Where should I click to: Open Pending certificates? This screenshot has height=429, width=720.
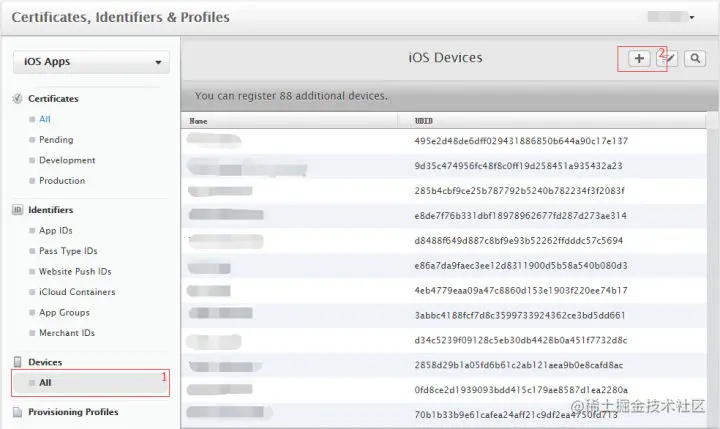[x=56, y=140]
